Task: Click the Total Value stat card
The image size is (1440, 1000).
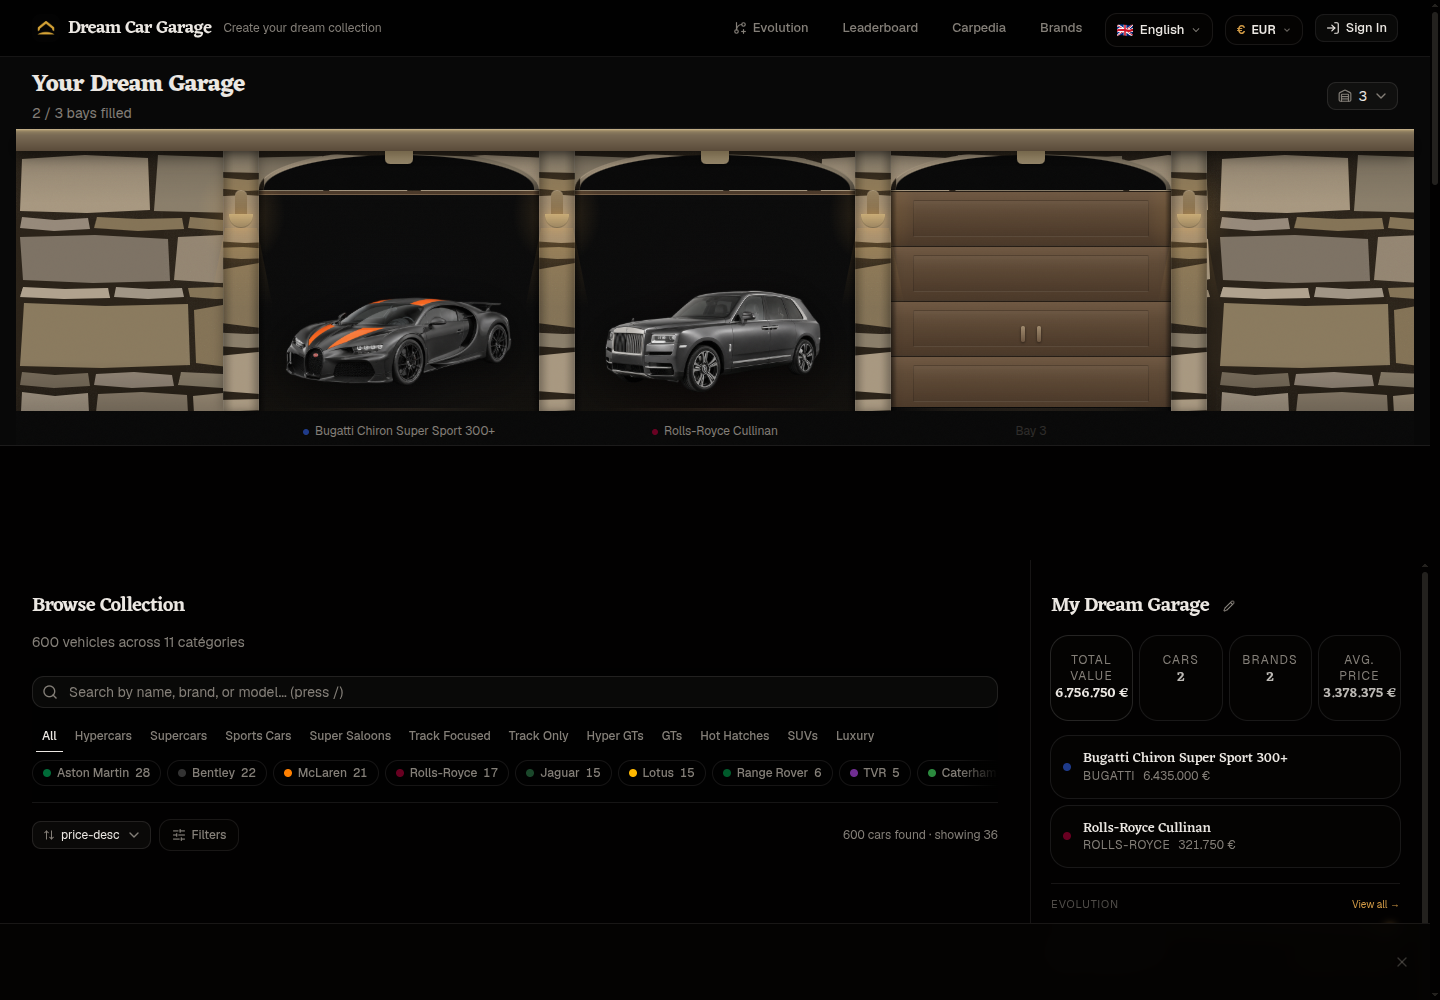Action: point(1091,678)
